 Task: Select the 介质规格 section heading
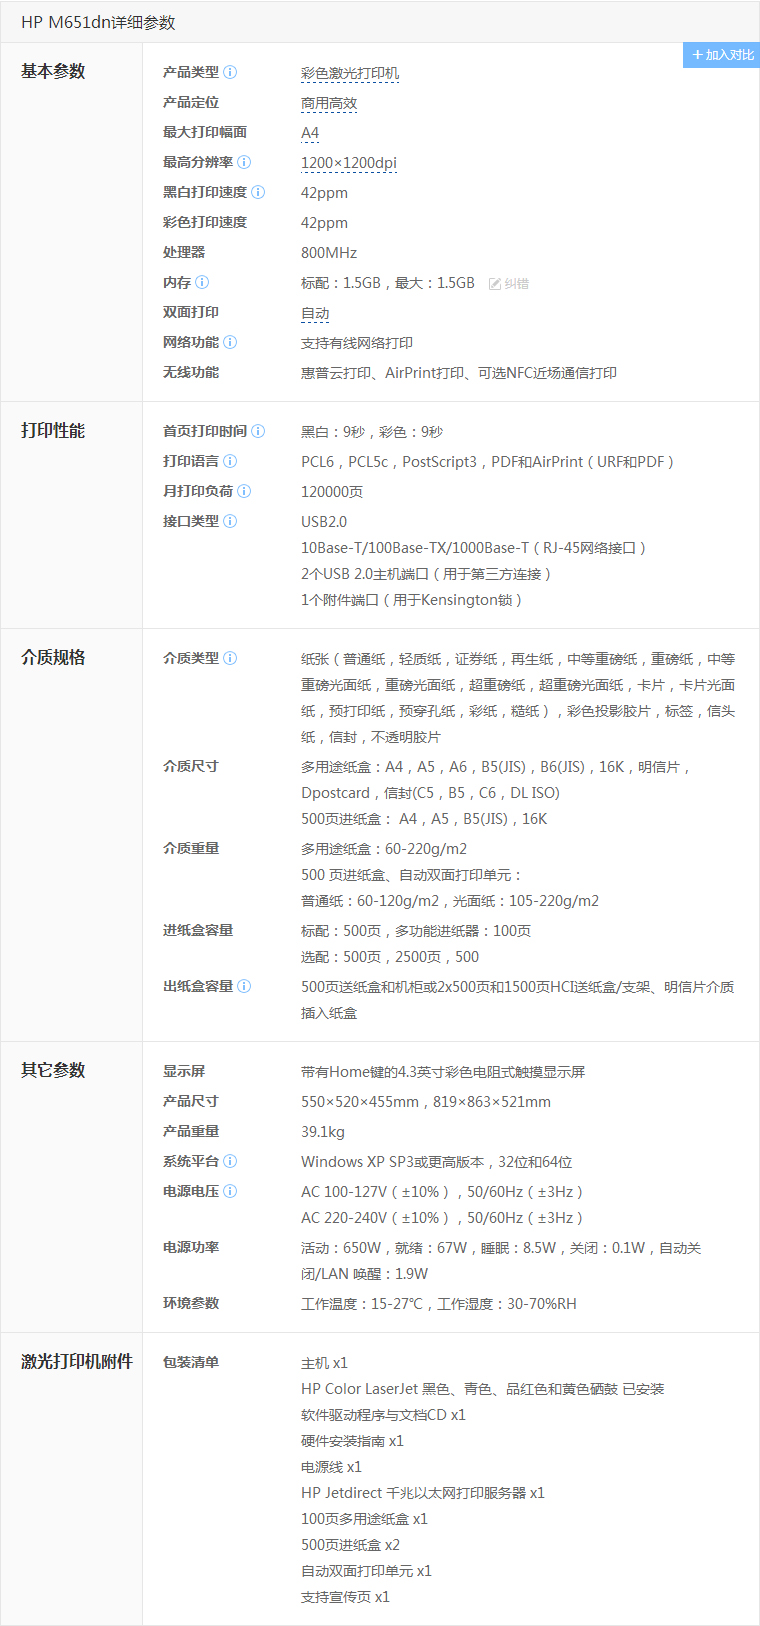click(x=53, y=657)
